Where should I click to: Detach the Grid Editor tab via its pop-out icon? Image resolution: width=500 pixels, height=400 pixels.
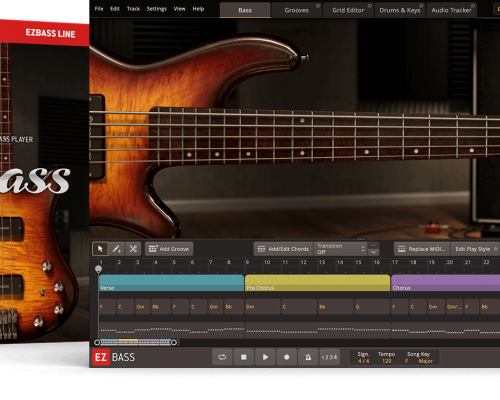tap(370, 6)
